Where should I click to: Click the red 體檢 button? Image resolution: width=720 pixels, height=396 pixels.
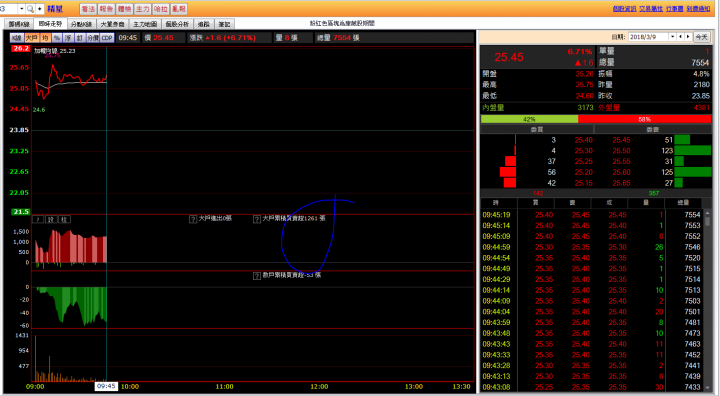point(124,9)
